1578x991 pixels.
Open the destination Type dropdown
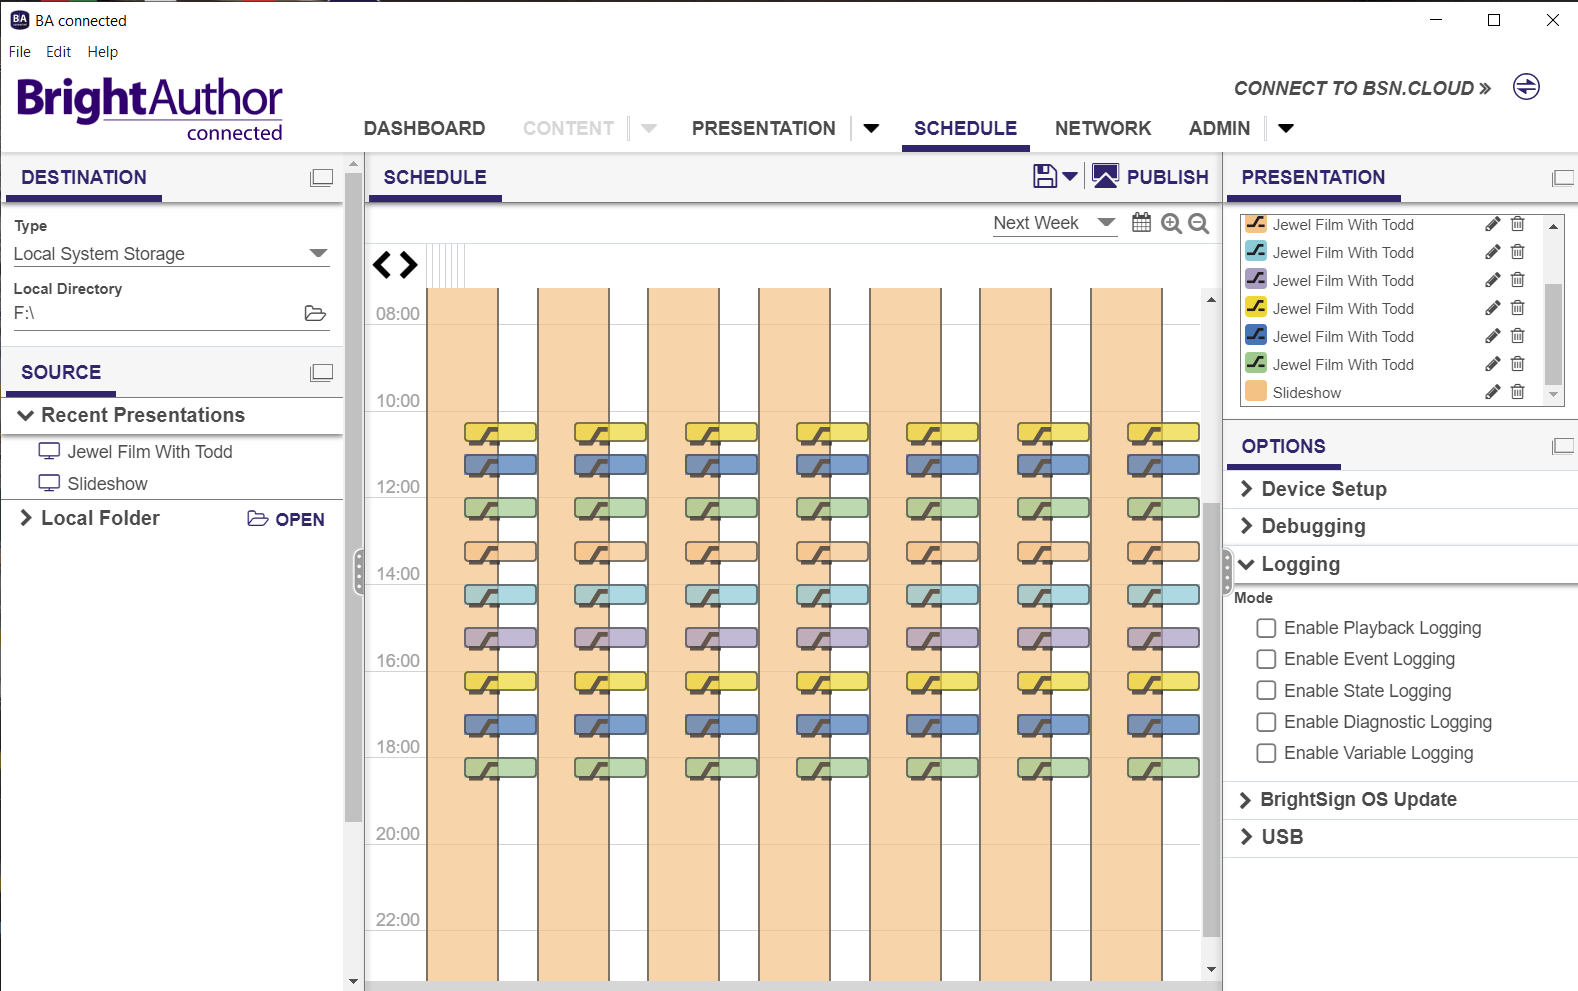point(318,254)
